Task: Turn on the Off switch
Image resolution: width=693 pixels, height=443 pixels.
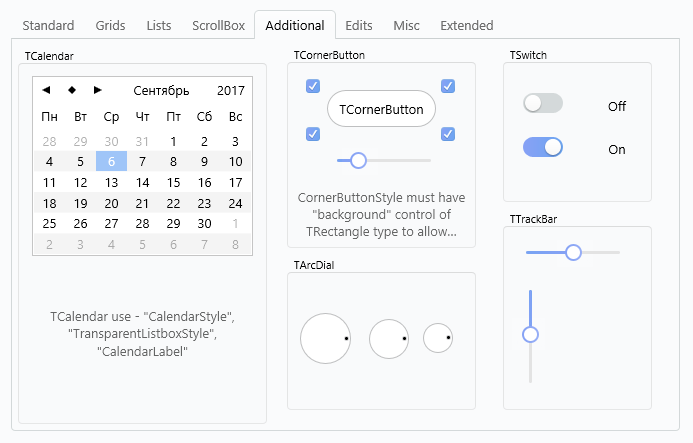Action: click(x=543, y=103)
